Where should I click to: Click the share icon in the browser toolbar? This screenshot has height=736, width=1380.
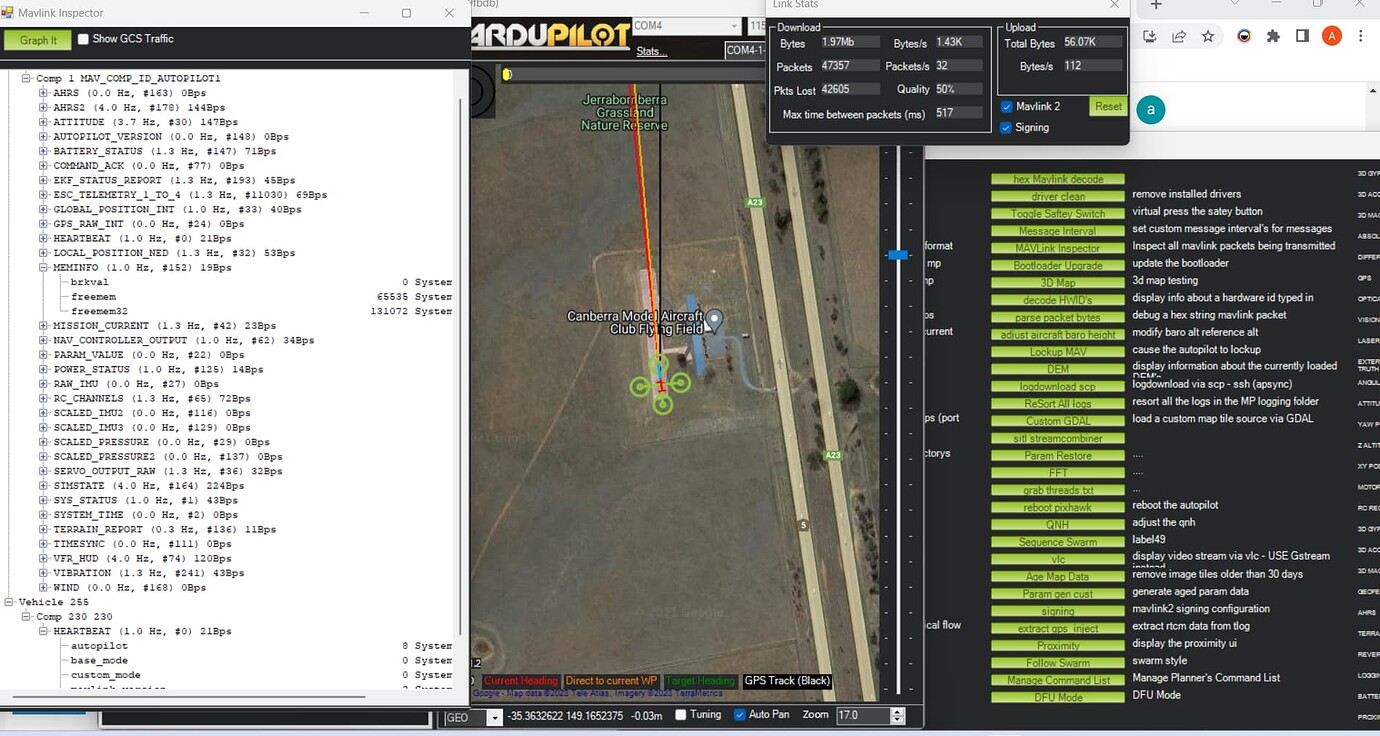pyautogui.click(x=1179, y=35)
